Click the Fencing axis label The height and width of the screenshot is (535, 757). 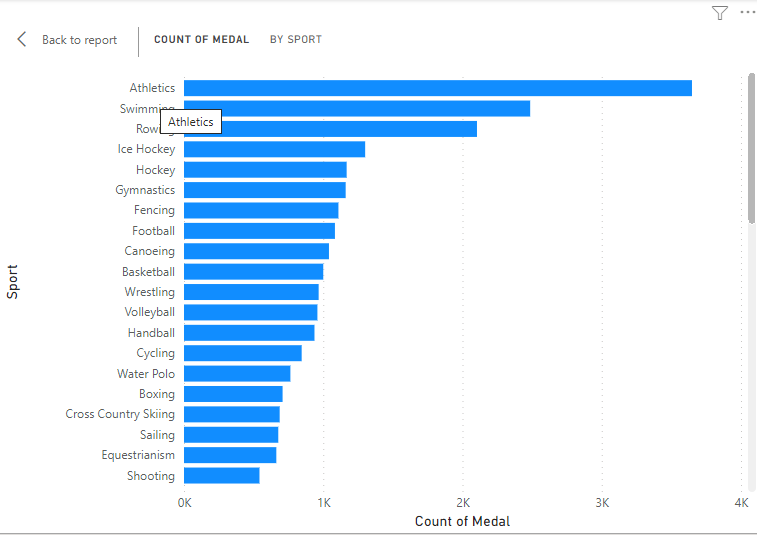coord(154,210)
